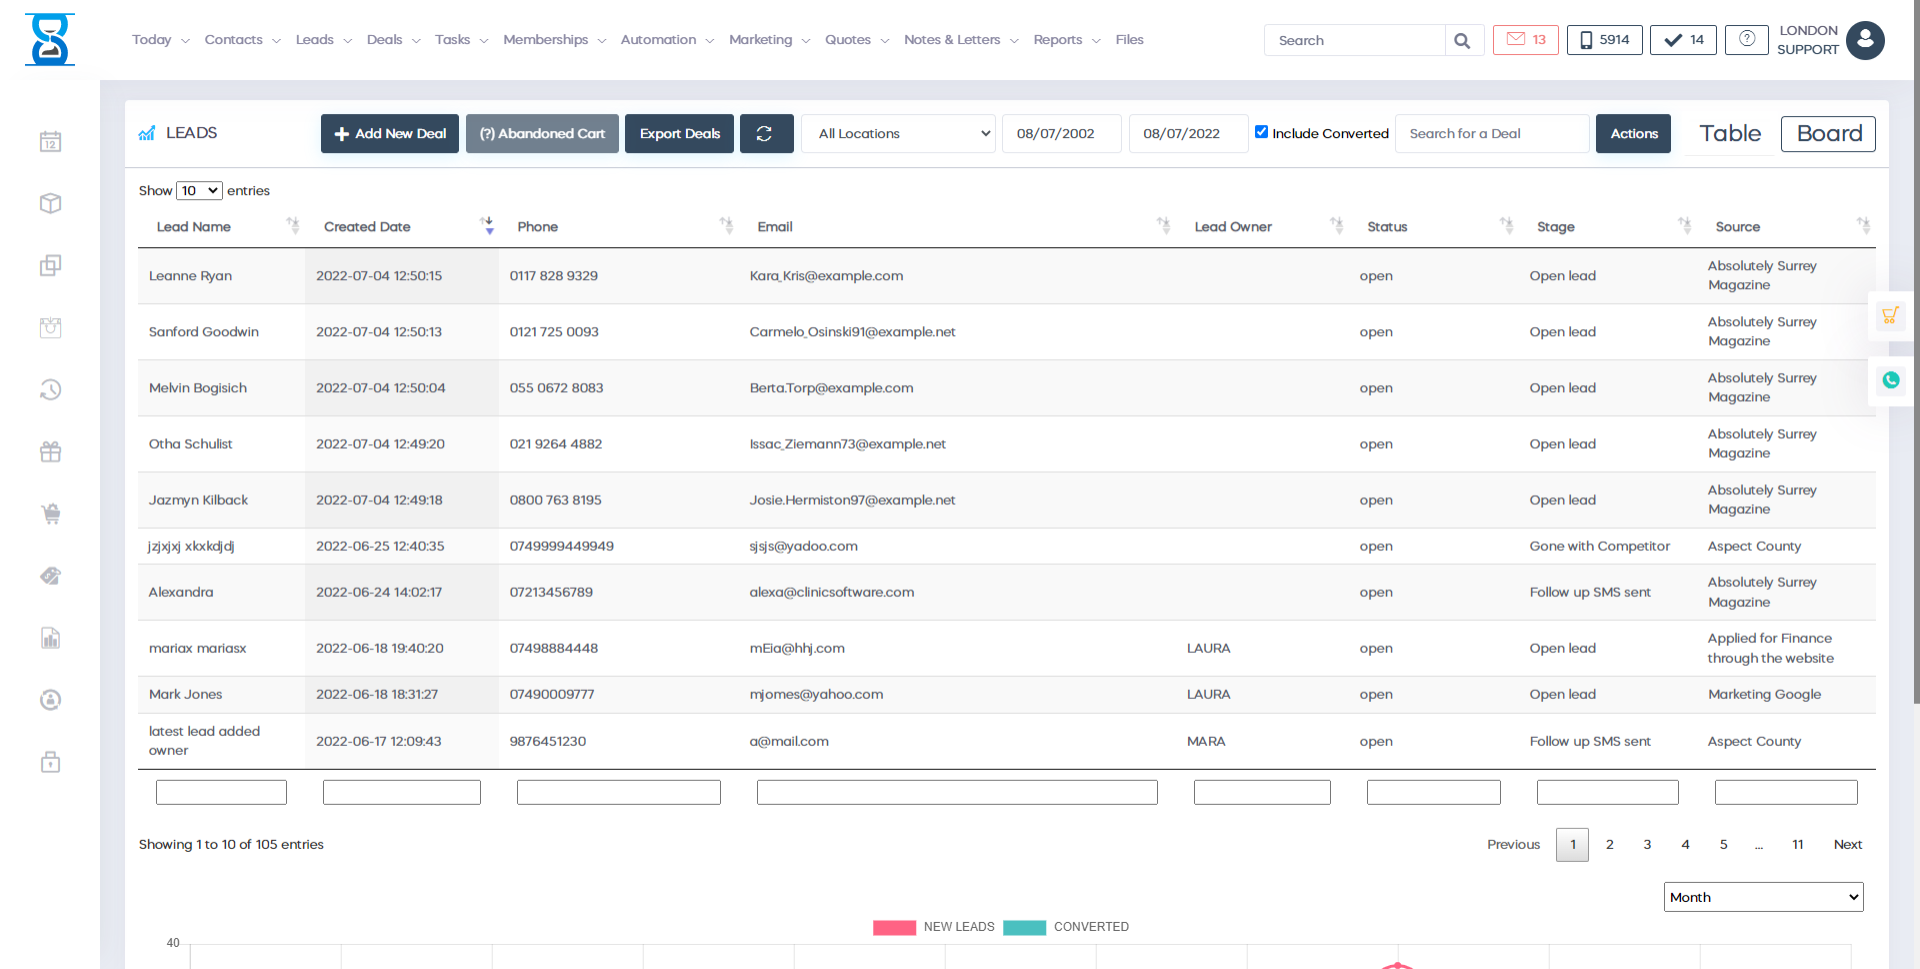
Task: Click the mobile phone SMS counter 5914
Action: pos(1604,40)
